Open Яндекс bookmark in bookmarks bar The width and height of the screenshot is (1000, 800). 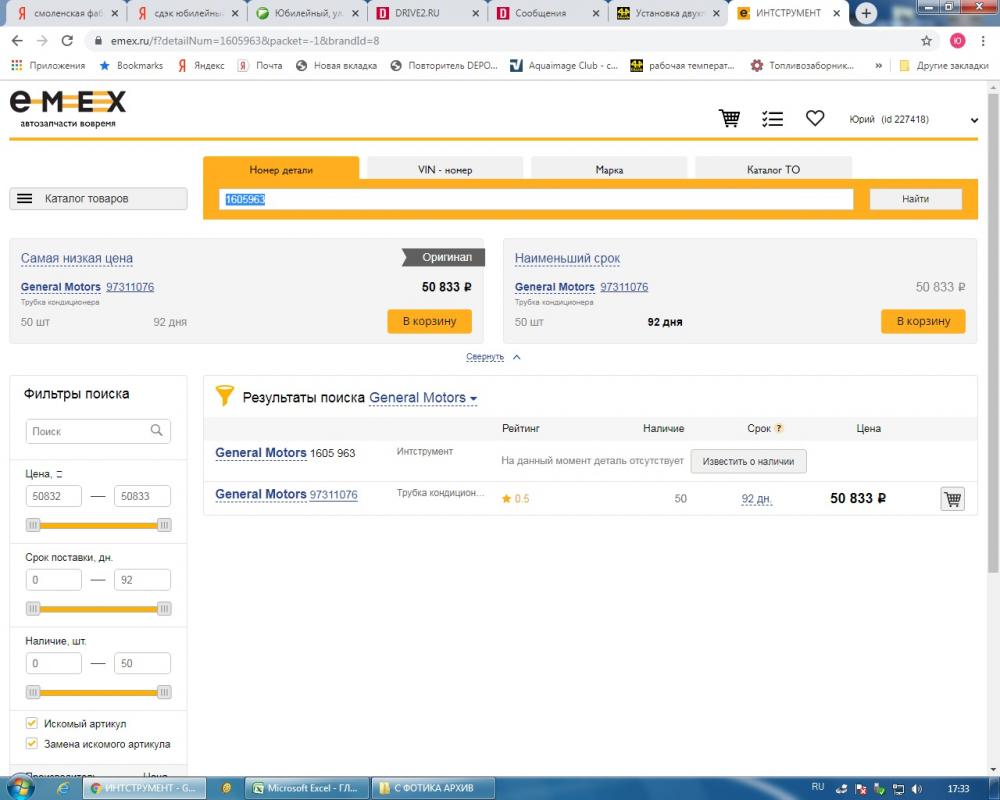[201, 65]
